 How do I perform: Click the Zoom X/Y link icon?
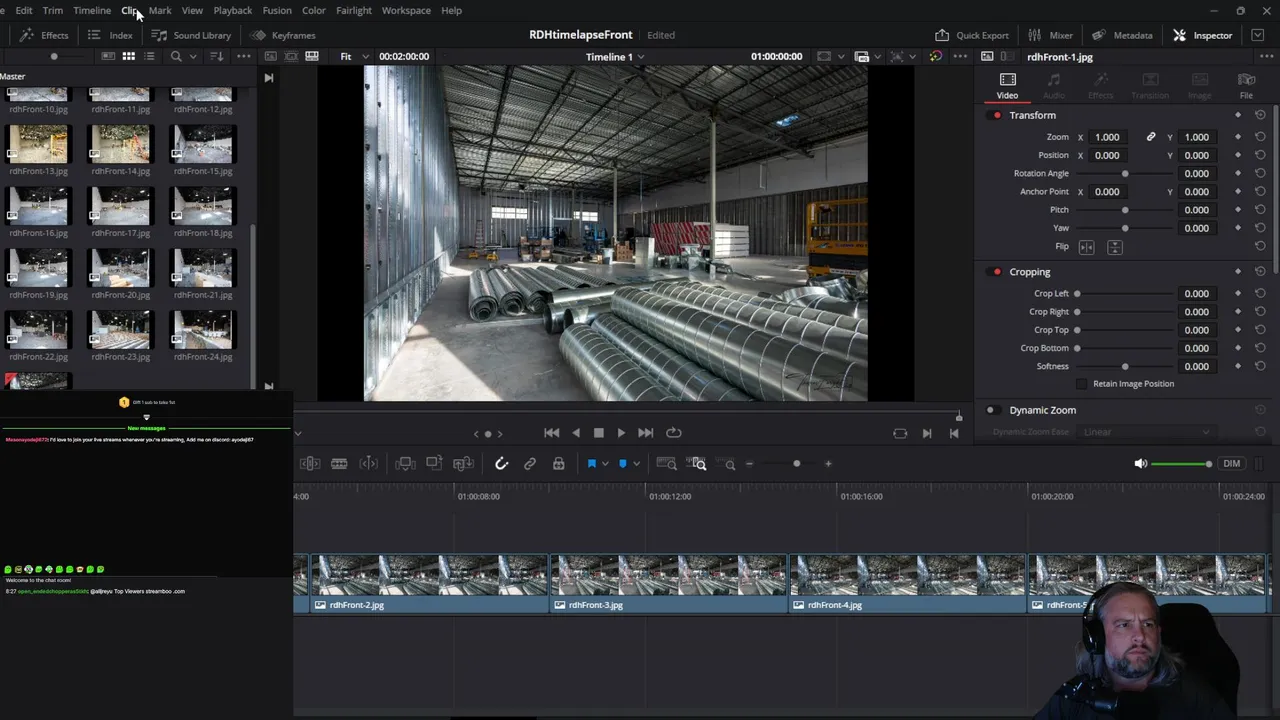click(x=1151, y=137)
